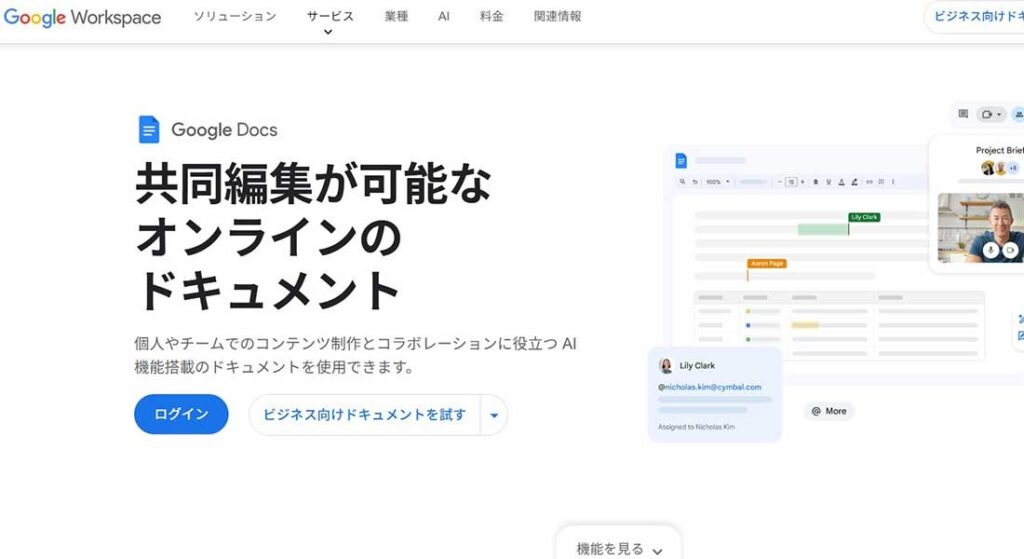Click Lily Clark's avatar in the comment card
The width and height of the screenshot is (1024, 559).
click(666, 366)
